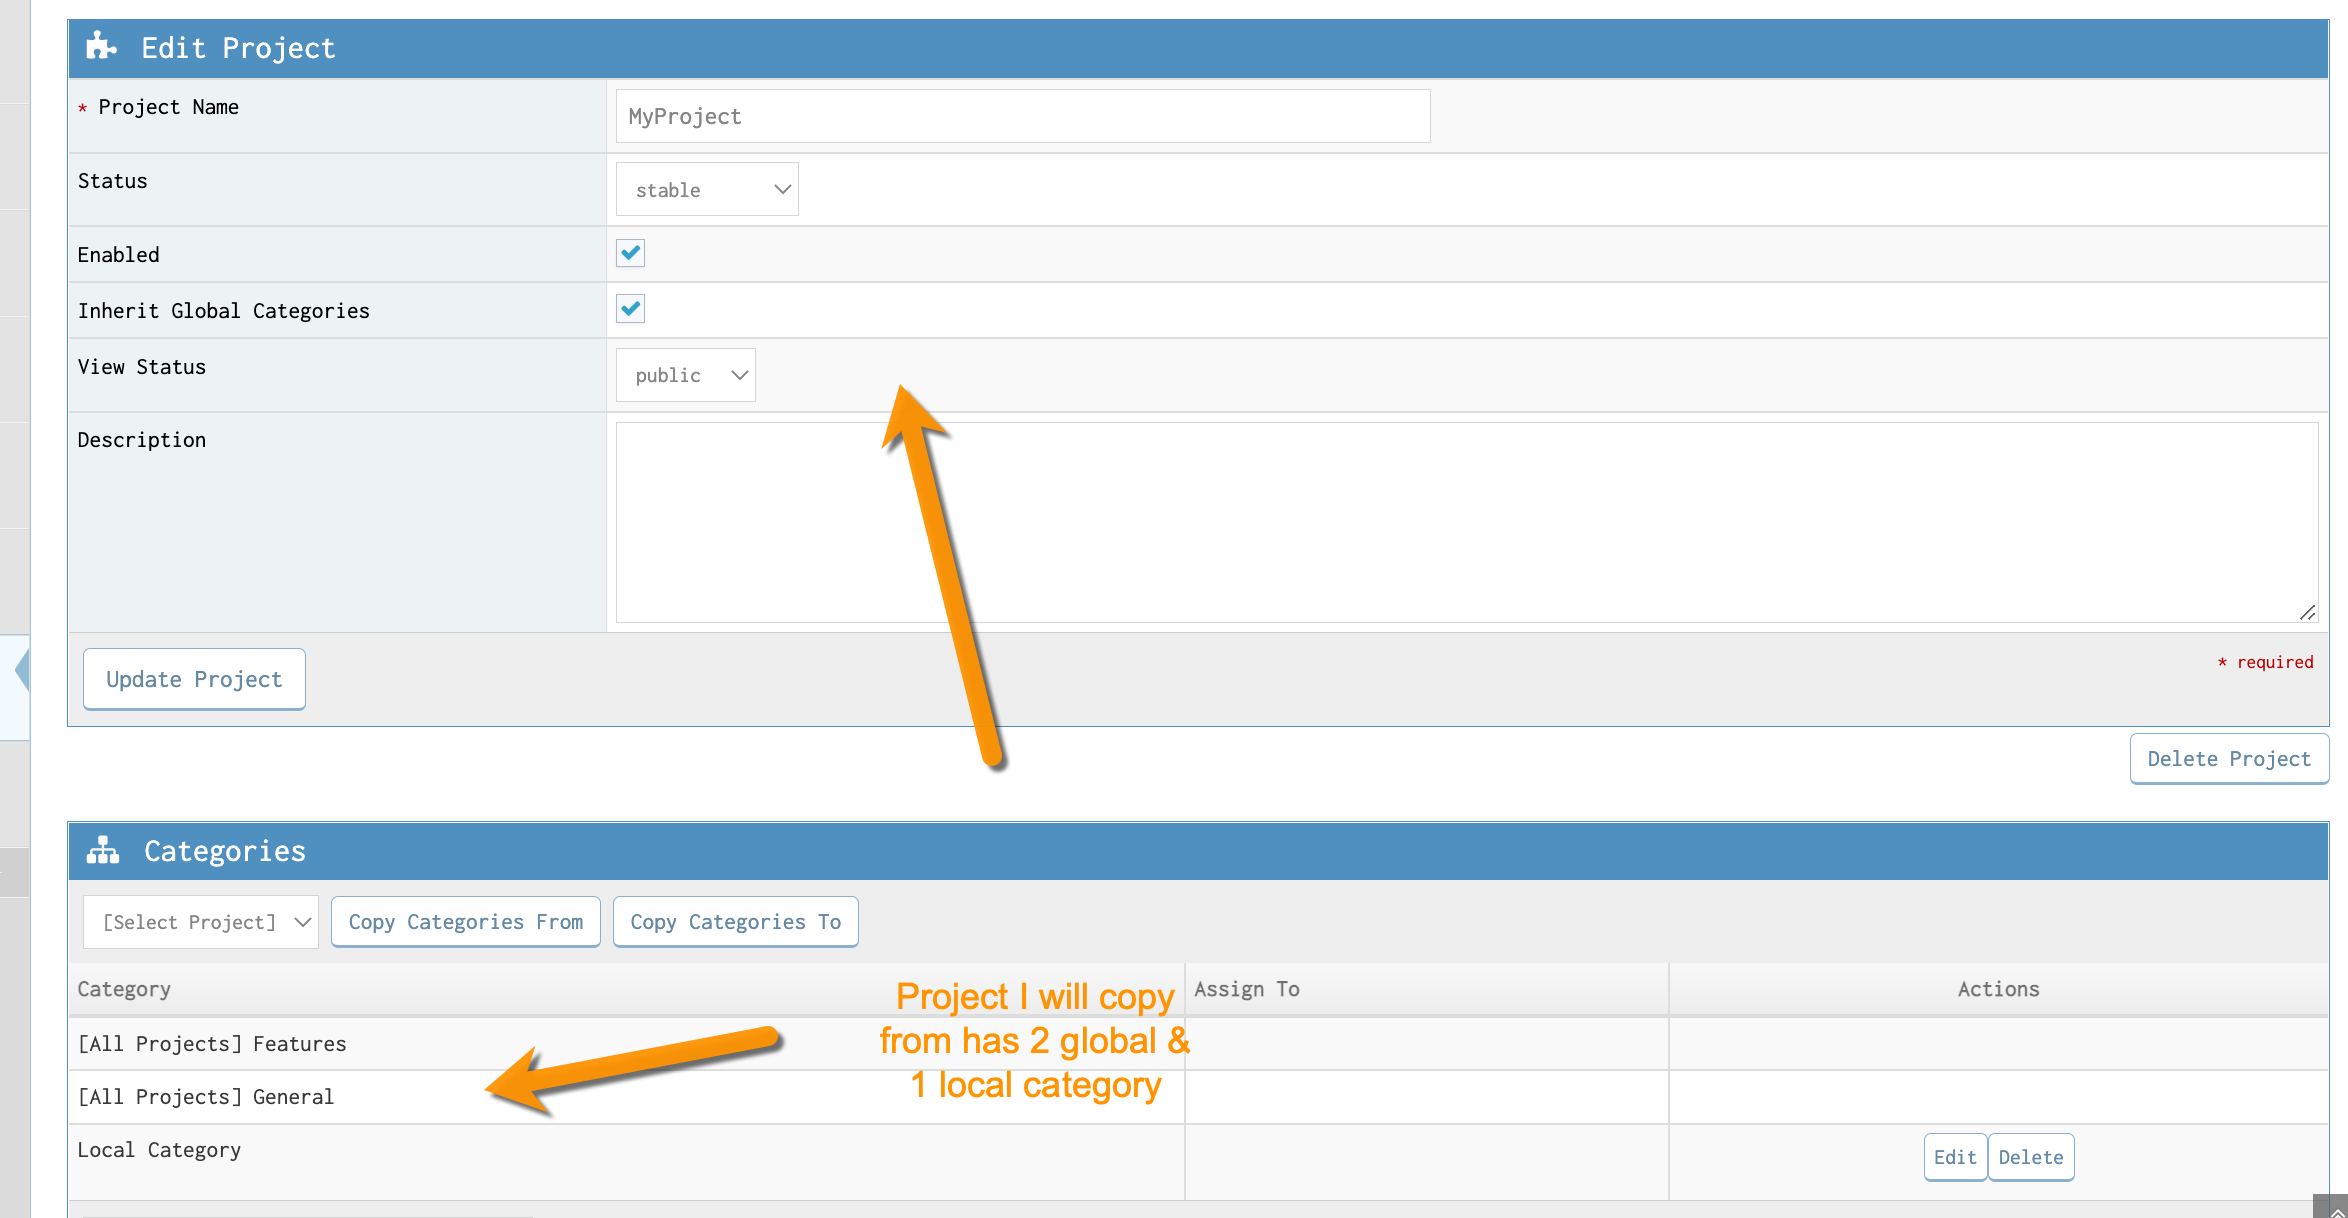Click the left sidebar collapse arrow
Screen dimensions: 2348x1218
coord(21,670)
